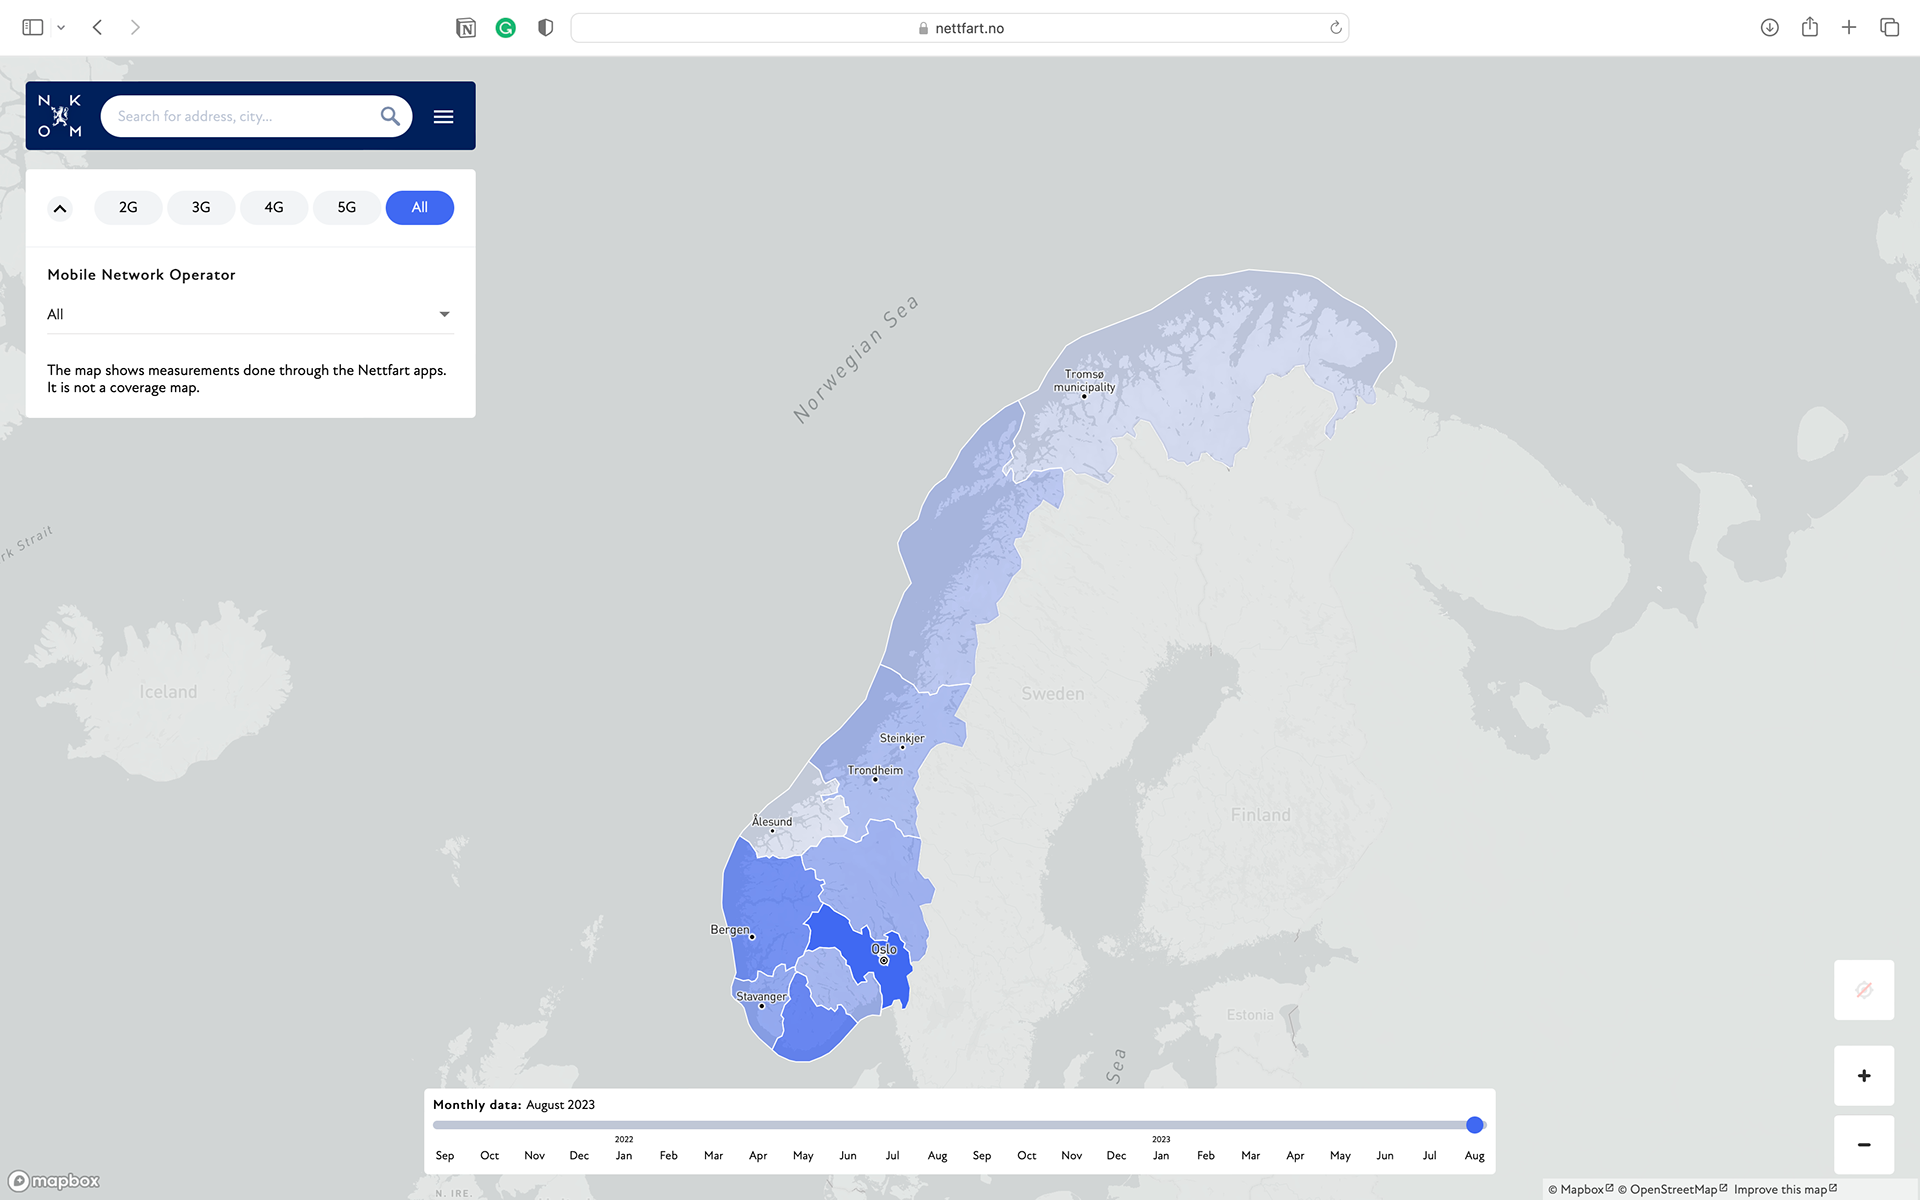Select the 4G network filter
Screen dimensions: 1920x1200
click(274, 207)
